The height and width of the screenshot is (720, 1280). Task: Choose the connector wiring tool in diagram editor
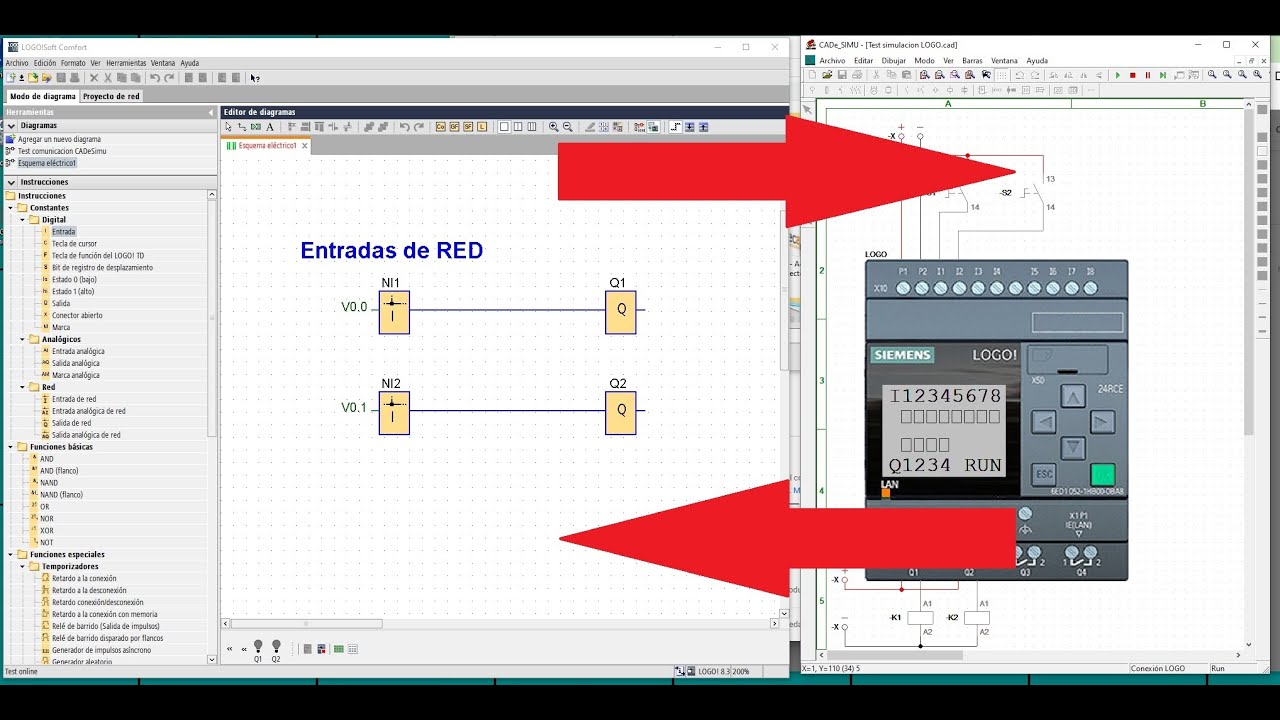pyautogui.click(x=242, y=127)
